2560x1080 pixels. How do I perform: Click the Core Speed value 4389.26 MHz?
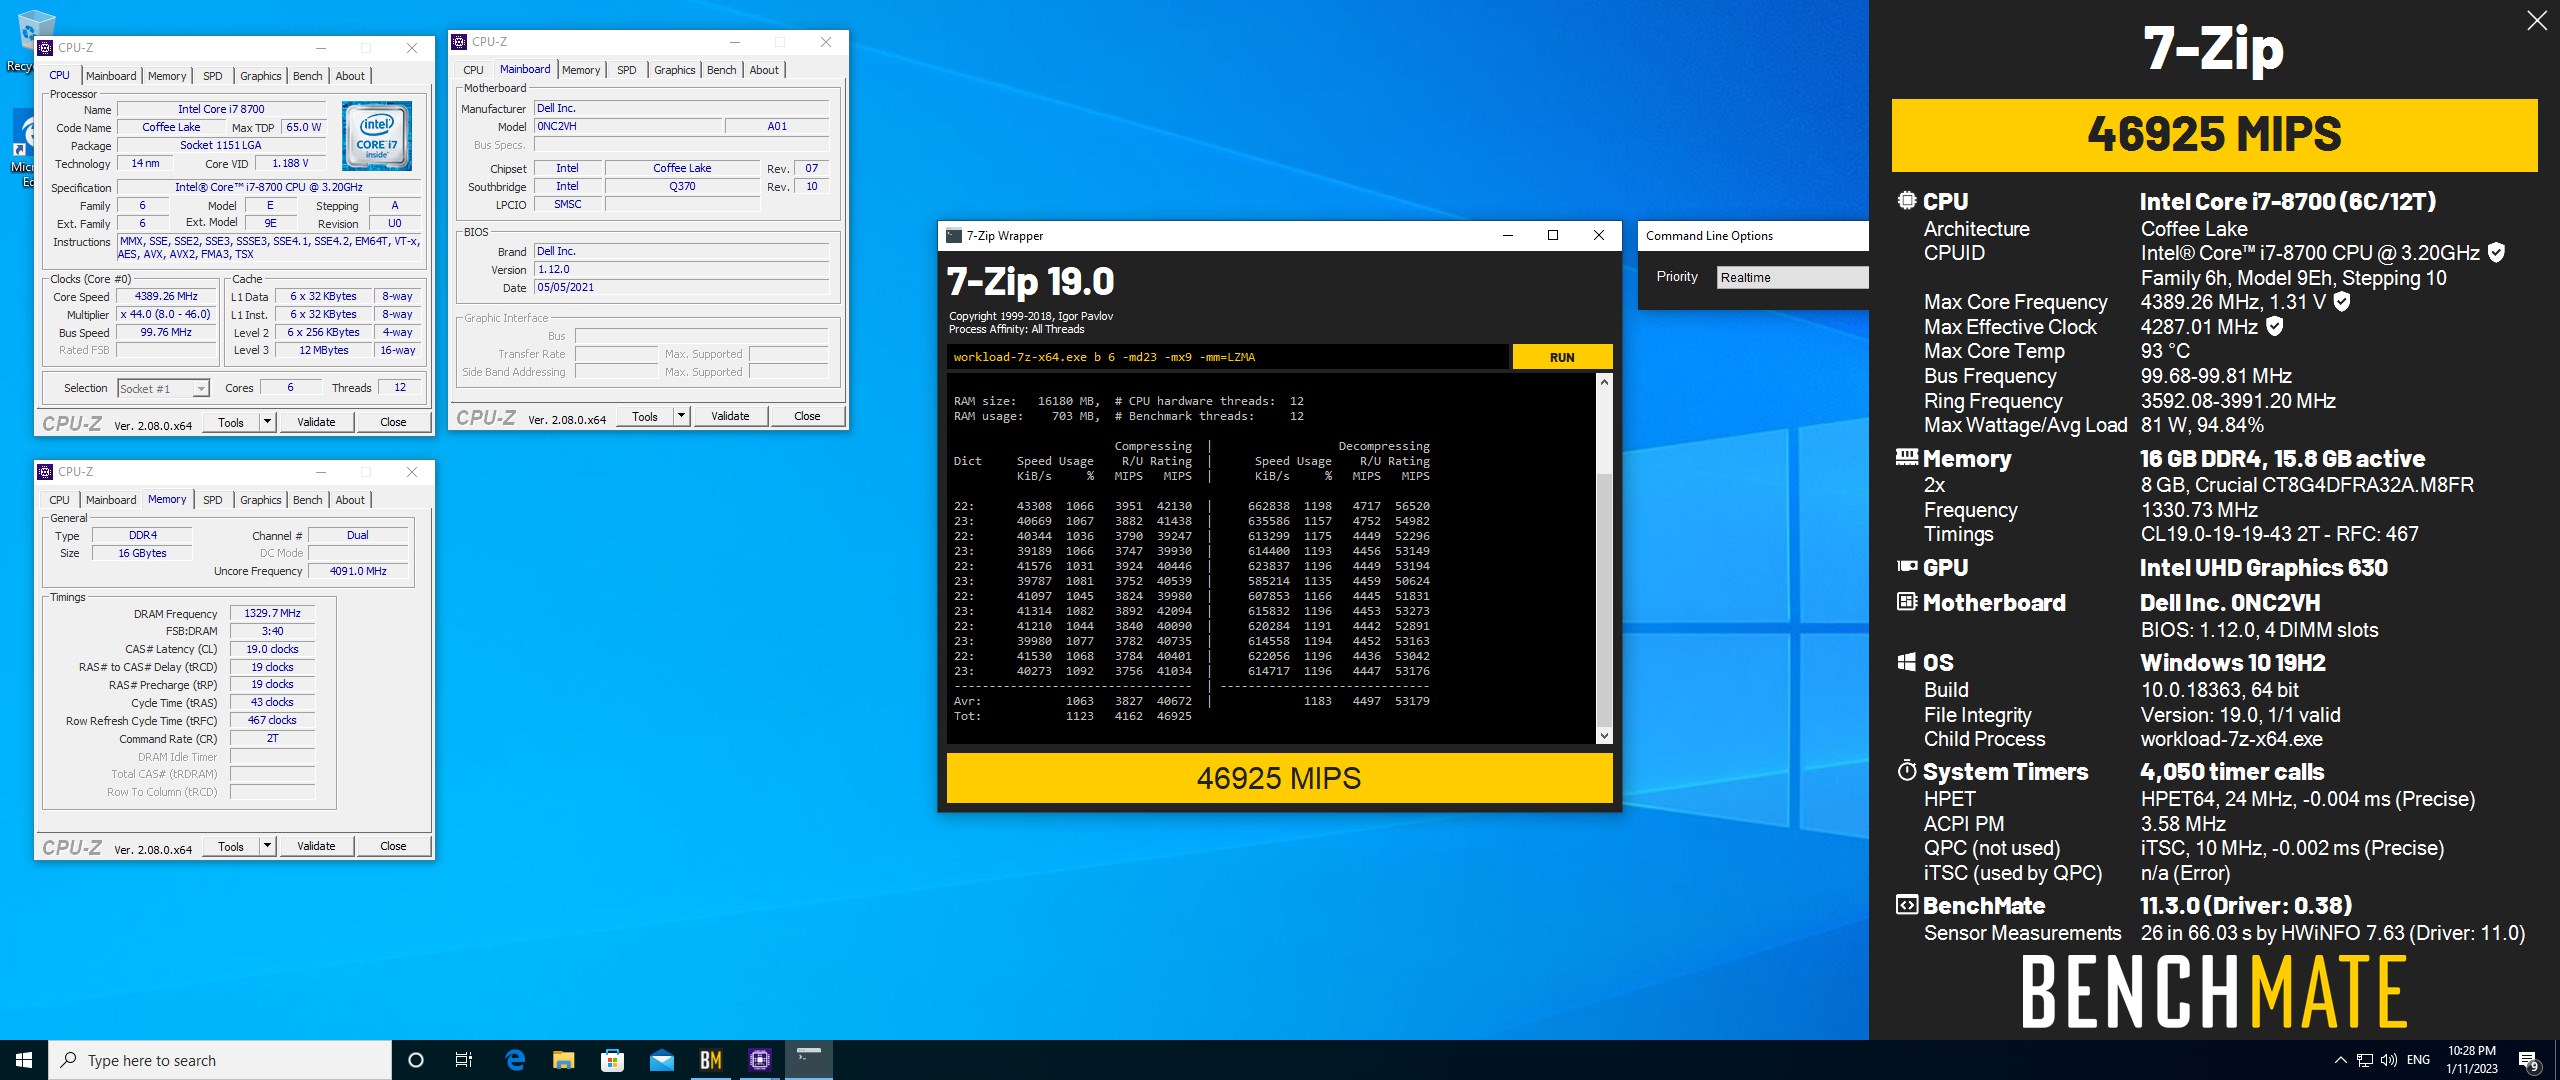pos(167,297)
